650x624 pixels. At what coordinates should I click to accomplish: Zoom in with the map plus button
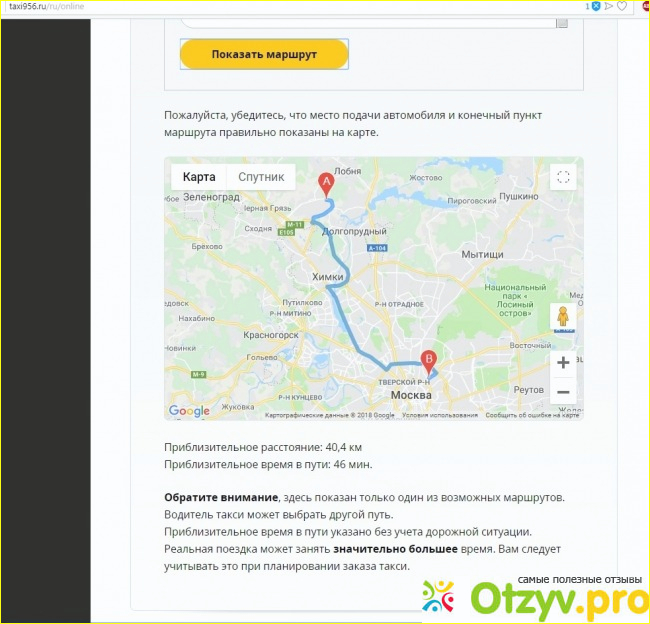[563, 363]
